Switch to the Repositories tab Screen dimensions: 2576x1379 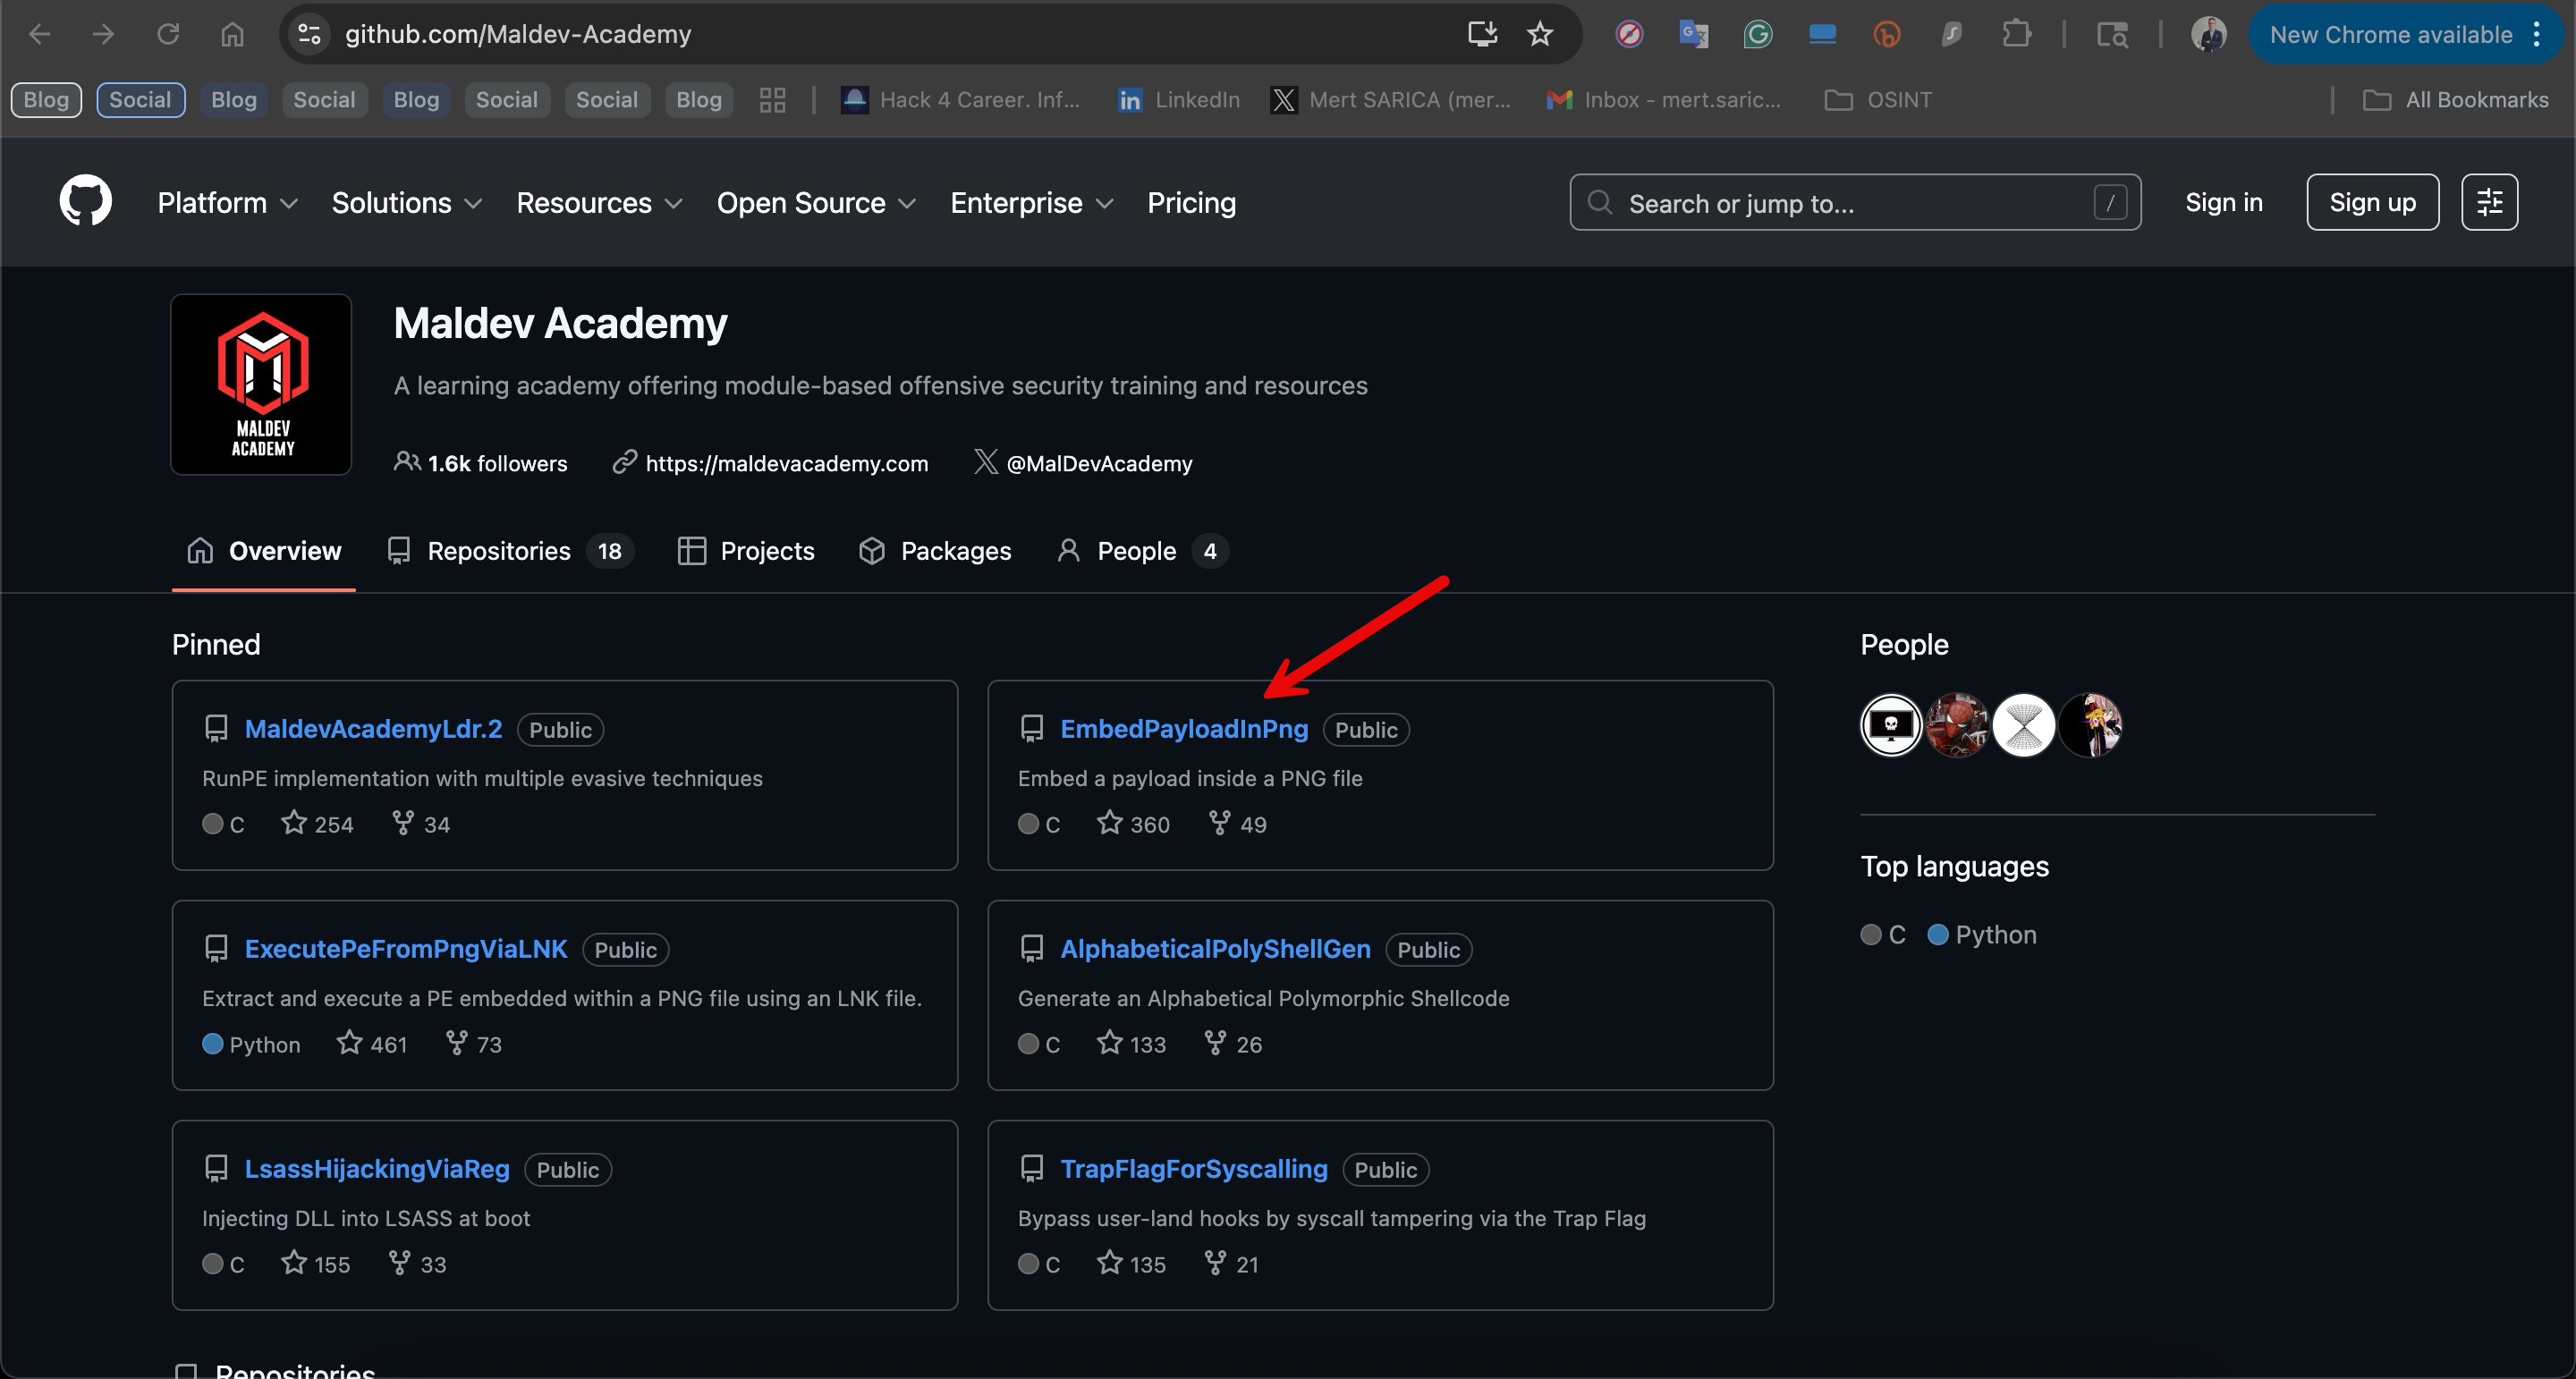tap(510, 551)
